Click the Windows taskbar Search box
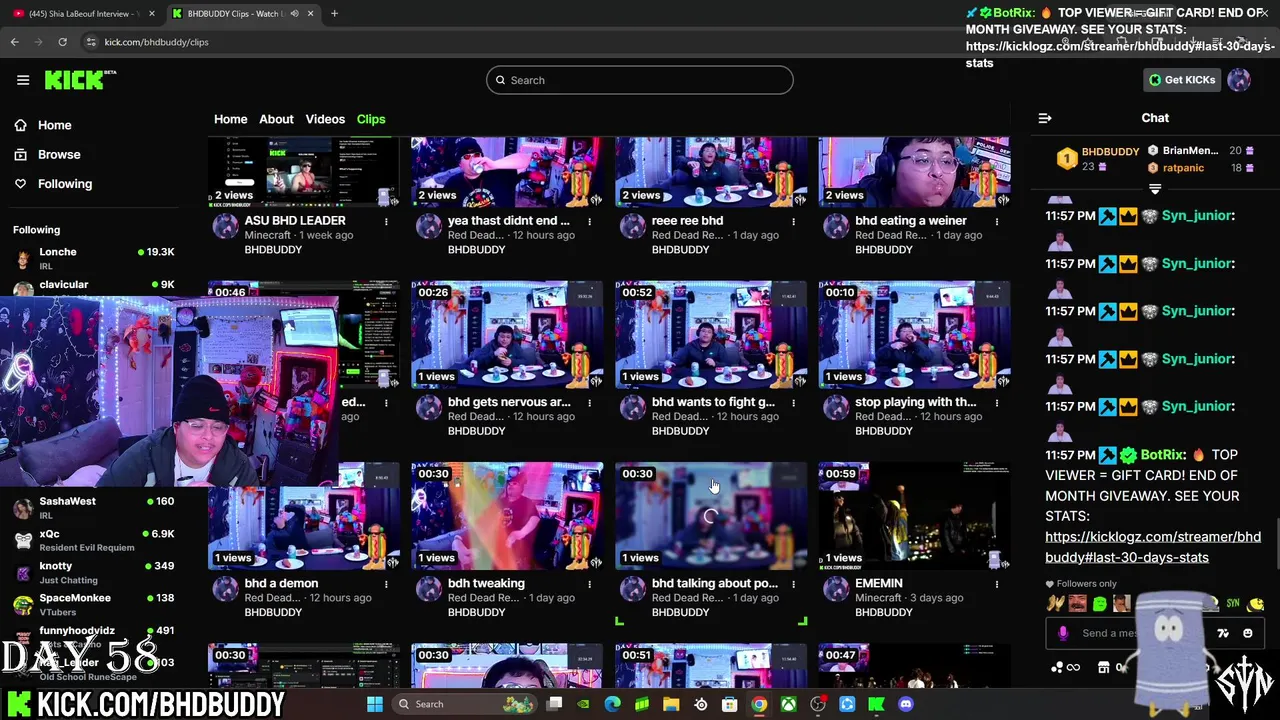 [465, 704]
